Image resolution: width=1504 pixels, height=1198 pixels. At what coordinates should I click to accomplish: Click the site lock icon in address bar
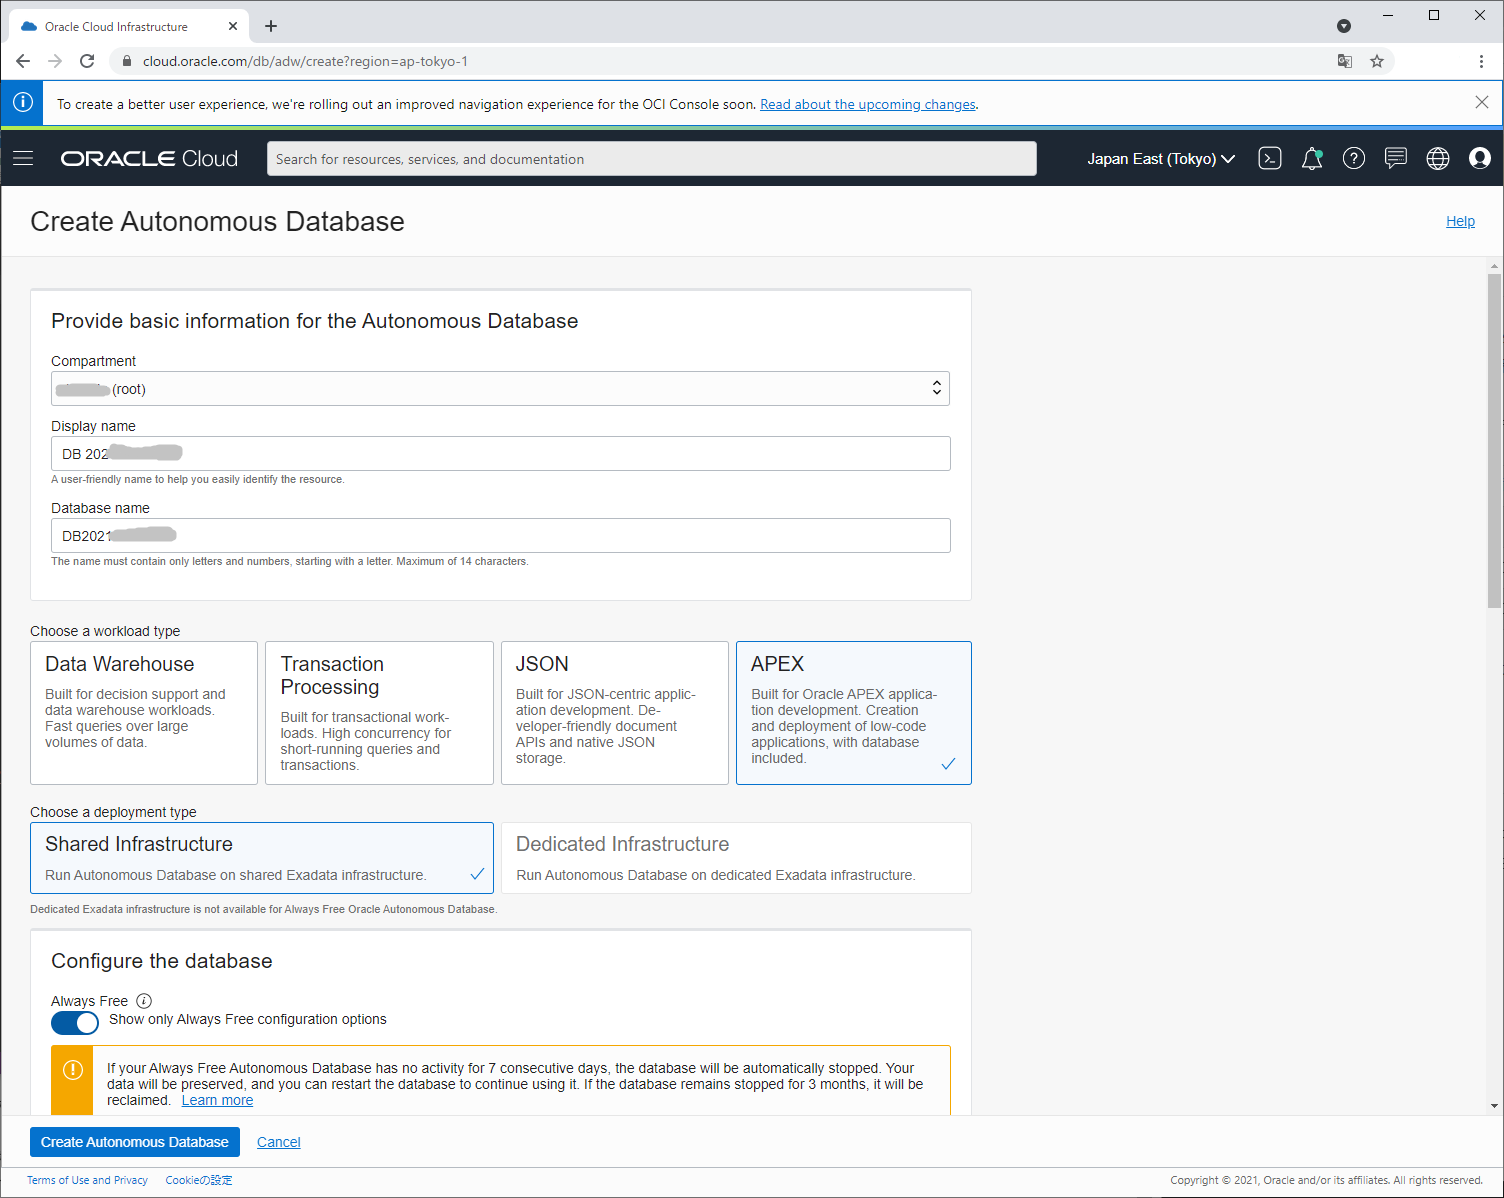pyautogui.click(x=126, y=61)
